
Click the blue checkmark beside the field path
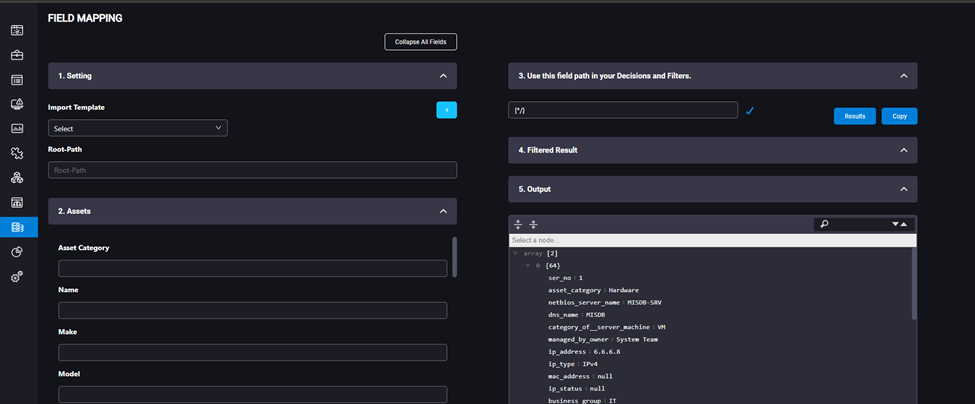click(x=749, y=111)
